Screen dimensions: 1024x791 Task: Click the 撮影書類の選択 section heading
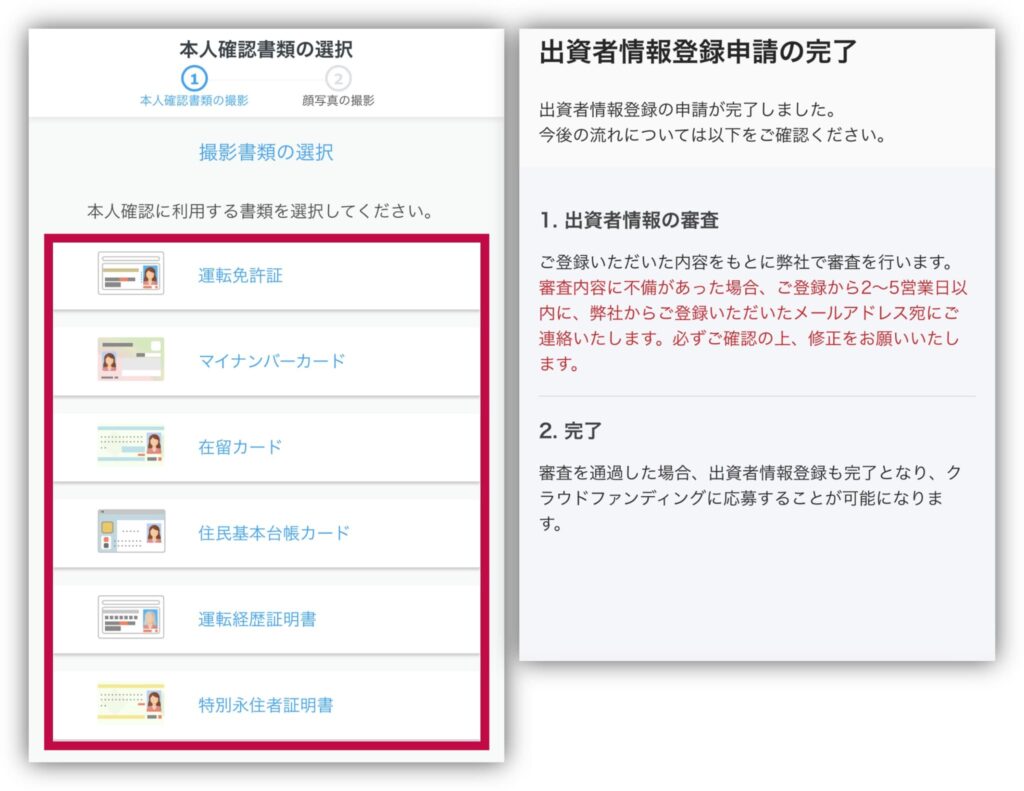(x=266, y=153)
